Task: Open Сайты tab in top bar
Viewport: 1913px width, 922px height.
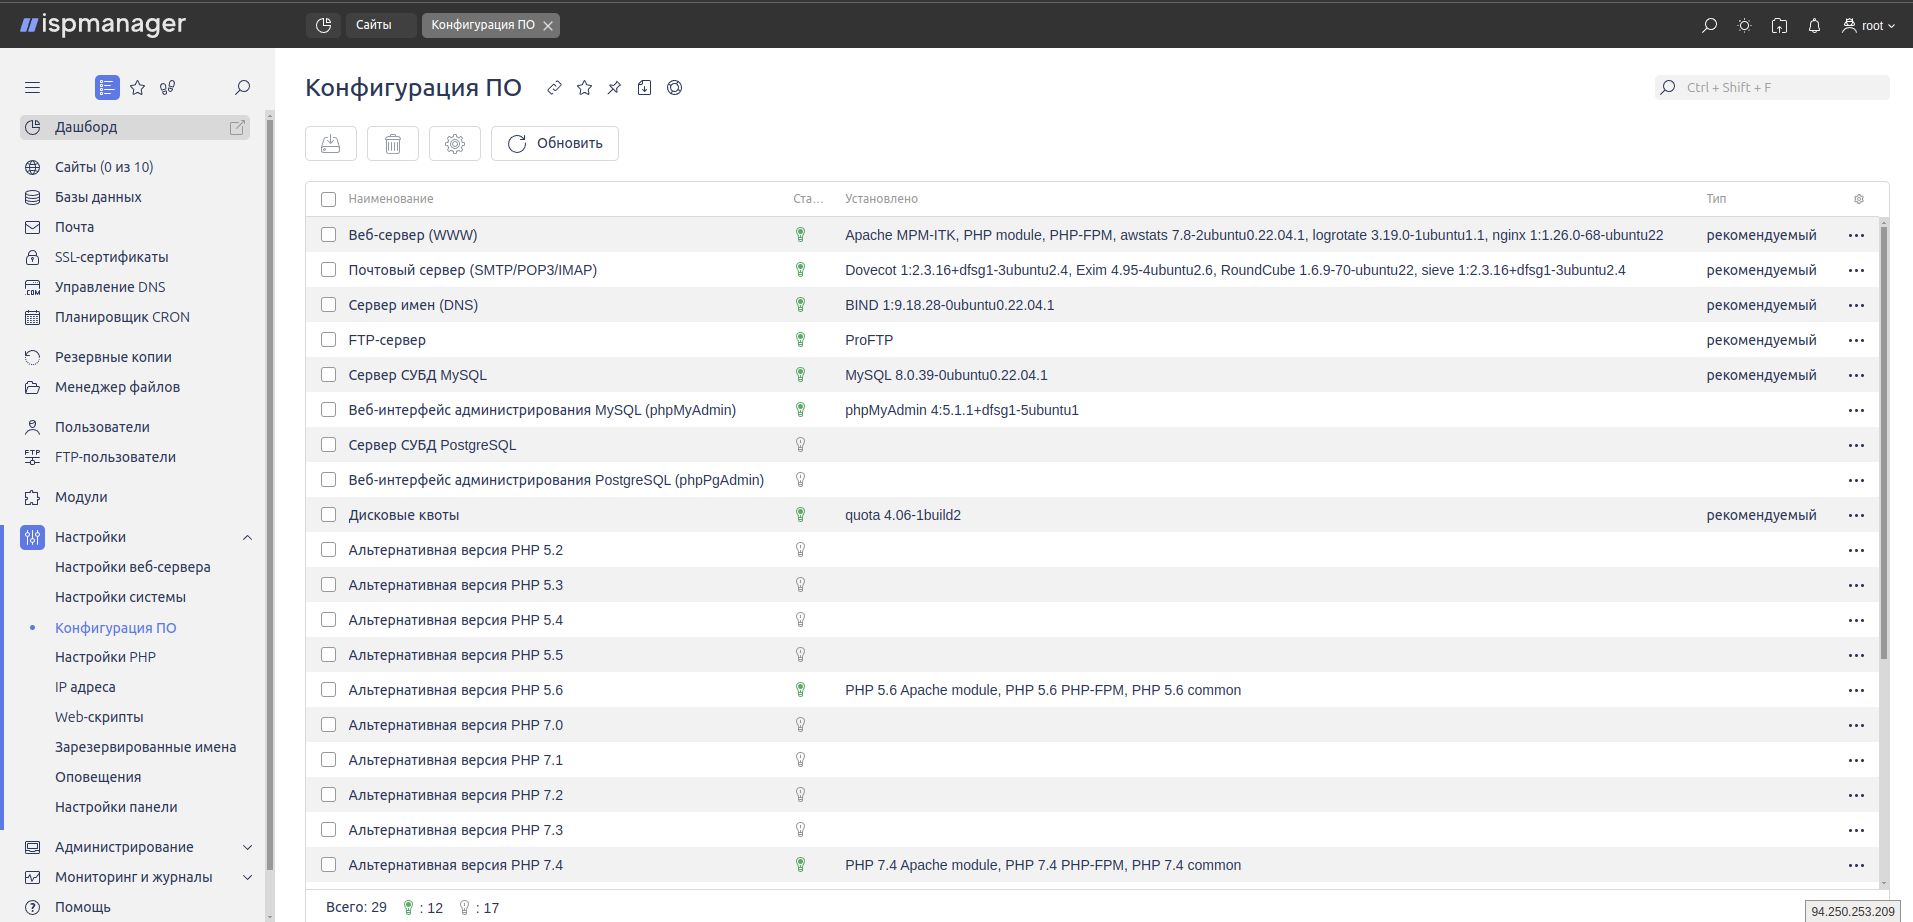Action: pyautogui.click(x=380, y=25)
